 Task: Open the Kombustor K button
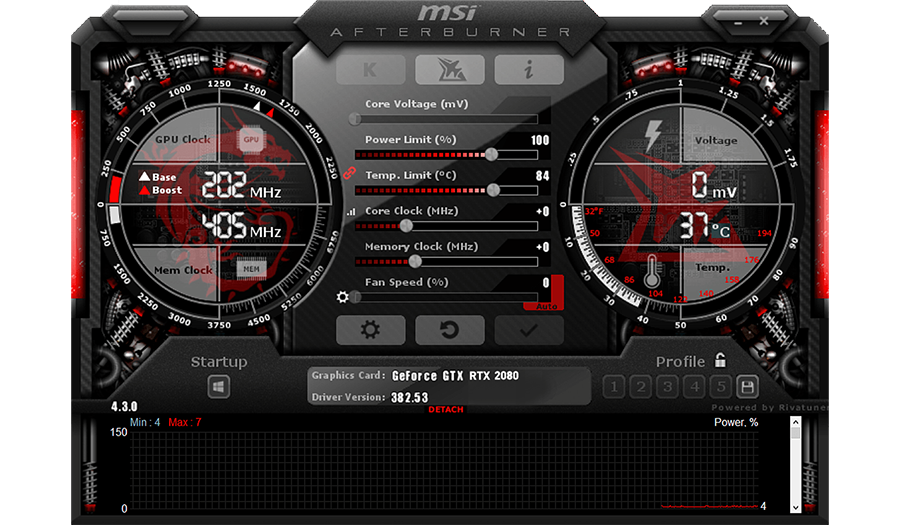pos(370,70)
